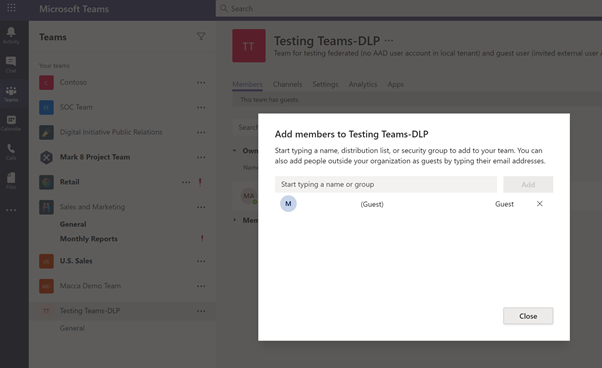Open the Files icon in sidebar
602x368 pixels.
click(x=11, y=178)
